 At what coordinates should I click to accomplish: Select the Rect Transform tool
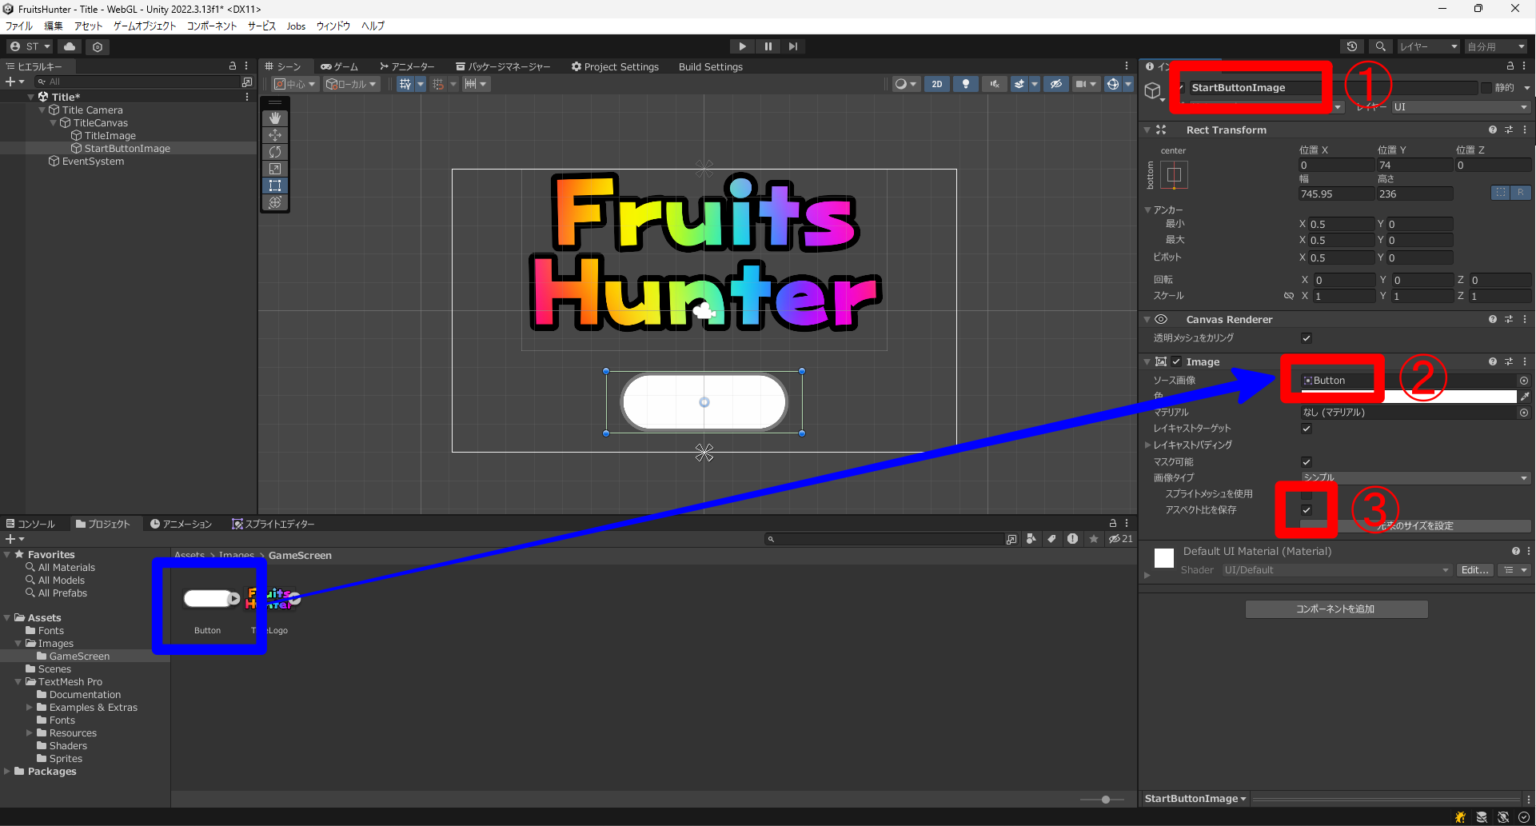[275, 185]
